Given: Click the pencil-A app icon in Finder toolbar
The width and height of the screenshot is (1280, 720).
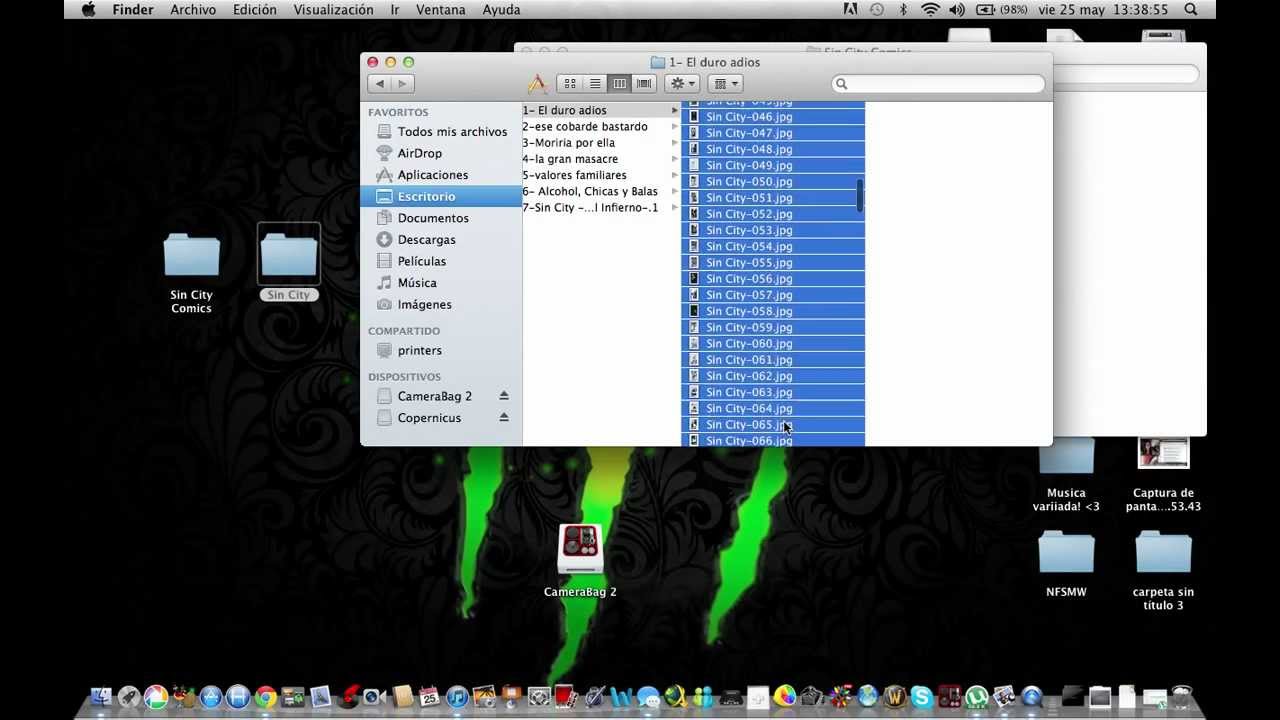Looking at the screenshot, I should [537, 84].
